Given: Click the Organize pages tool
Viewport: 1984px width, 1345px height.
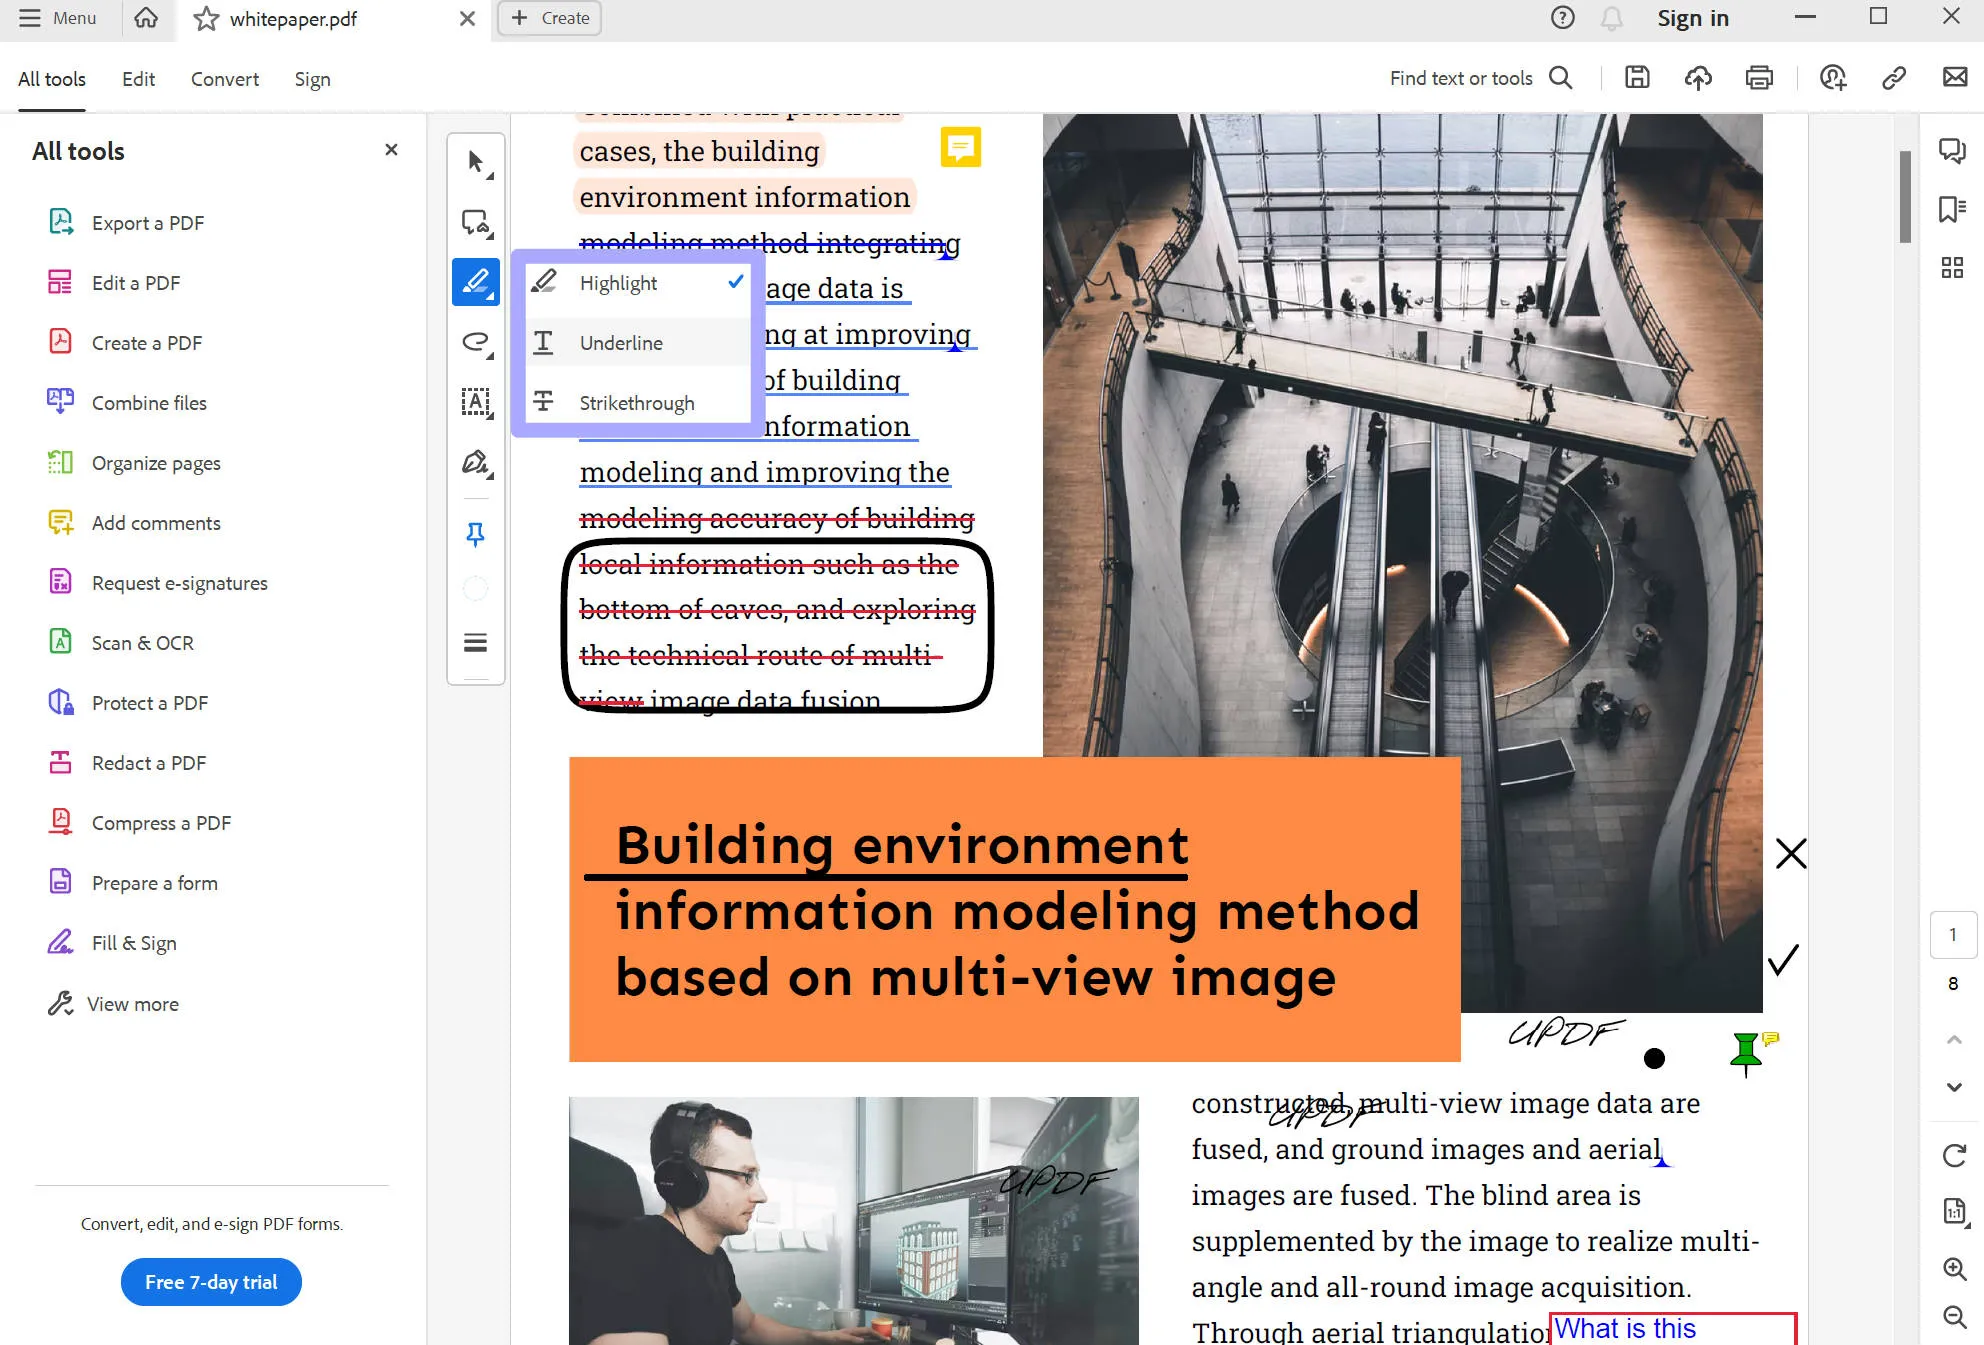Looking at the screenshot, I should 155,462.
